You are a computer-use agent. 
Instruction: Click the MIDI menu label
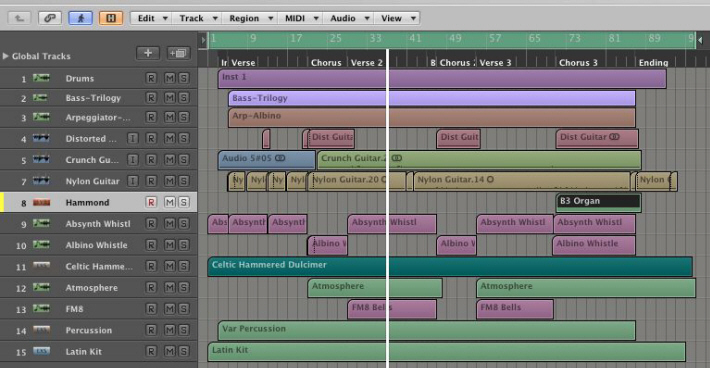pyautogui.click(x=295, y=19)
